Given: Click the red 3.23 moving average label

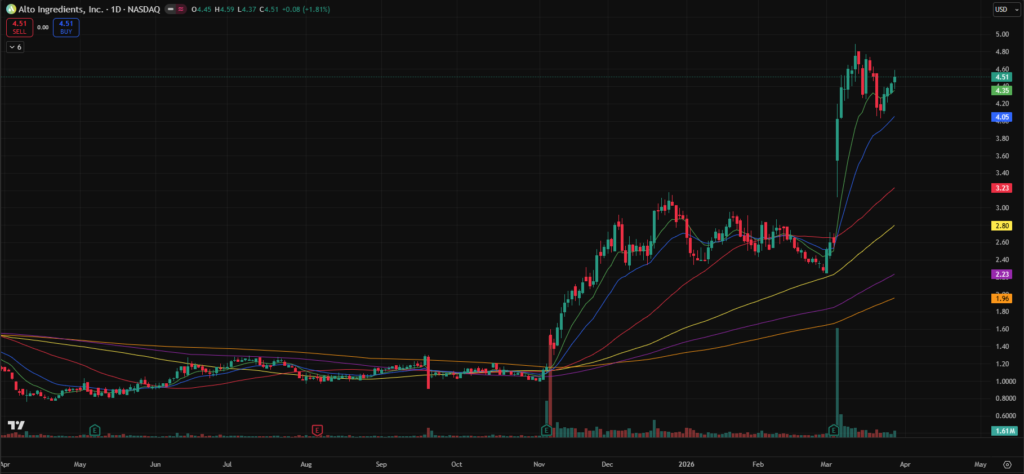Looking at the screenshot, I should coord(1001,188).
